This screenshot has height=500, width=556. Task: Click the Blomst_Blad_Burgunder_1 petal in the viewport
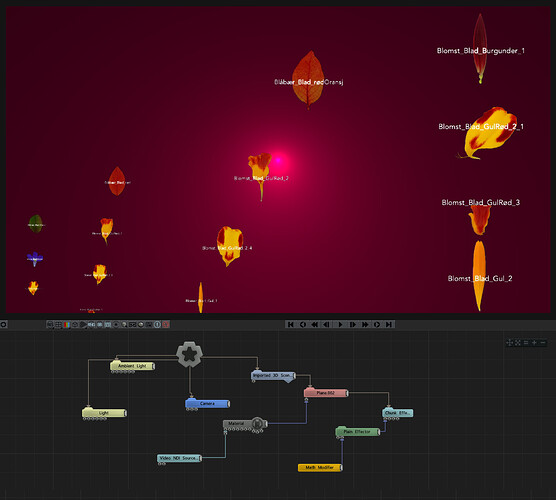point(480,48)
